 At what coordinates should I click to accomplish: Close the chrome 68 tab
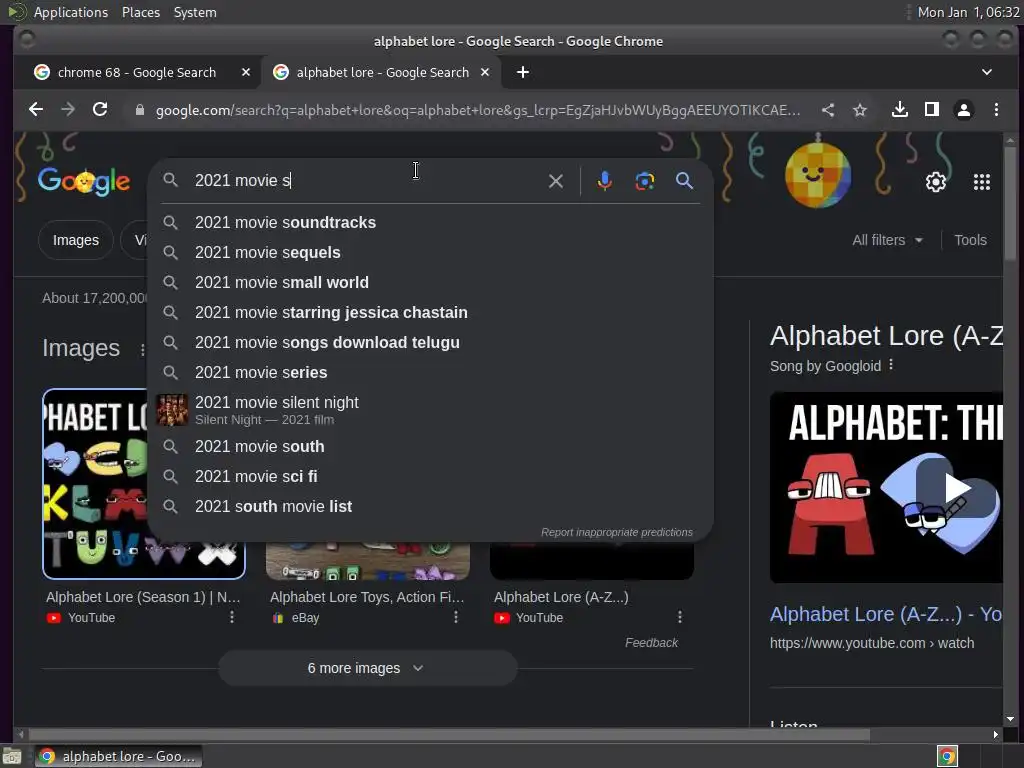246,72
